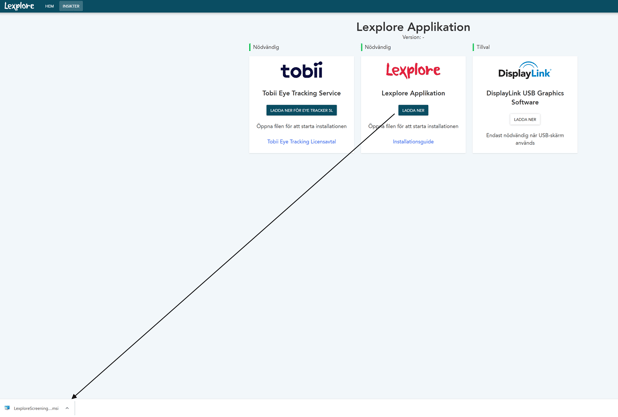Click the red Lexplore logo in card
Screen dimensions: 618x417
(x=413, y=70)
